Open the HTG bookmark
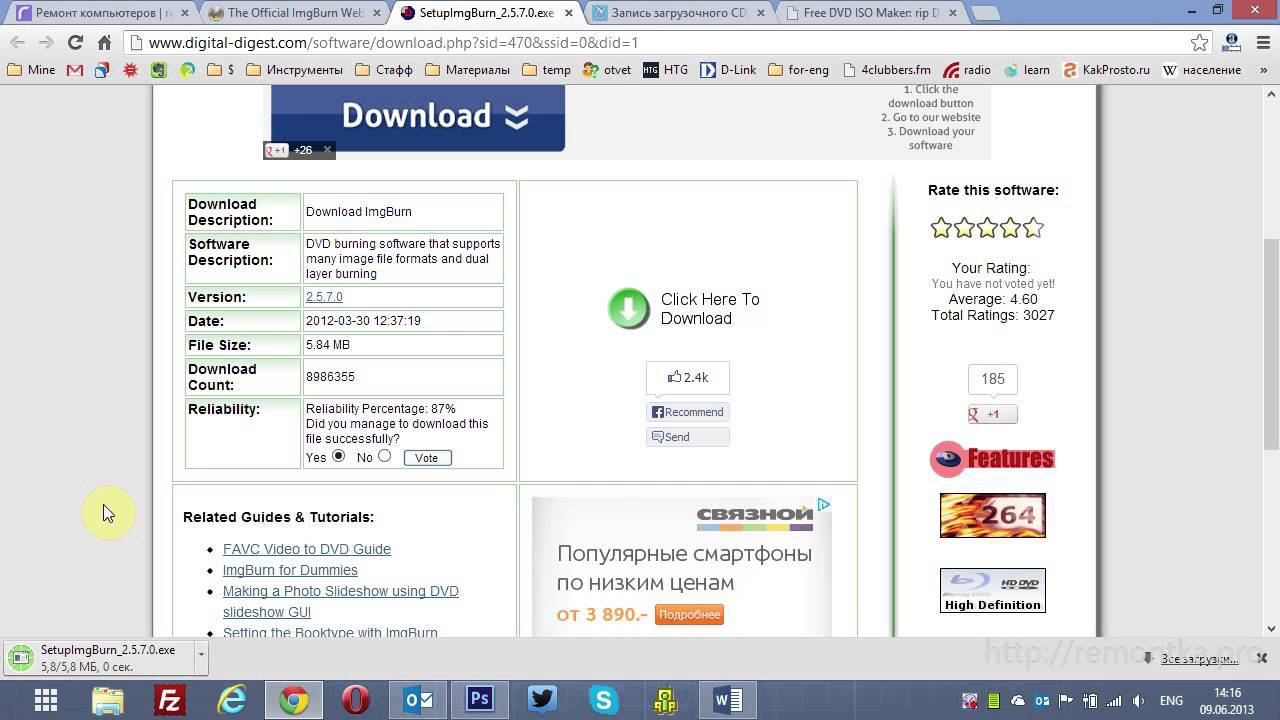 click(x=665, y=70)
